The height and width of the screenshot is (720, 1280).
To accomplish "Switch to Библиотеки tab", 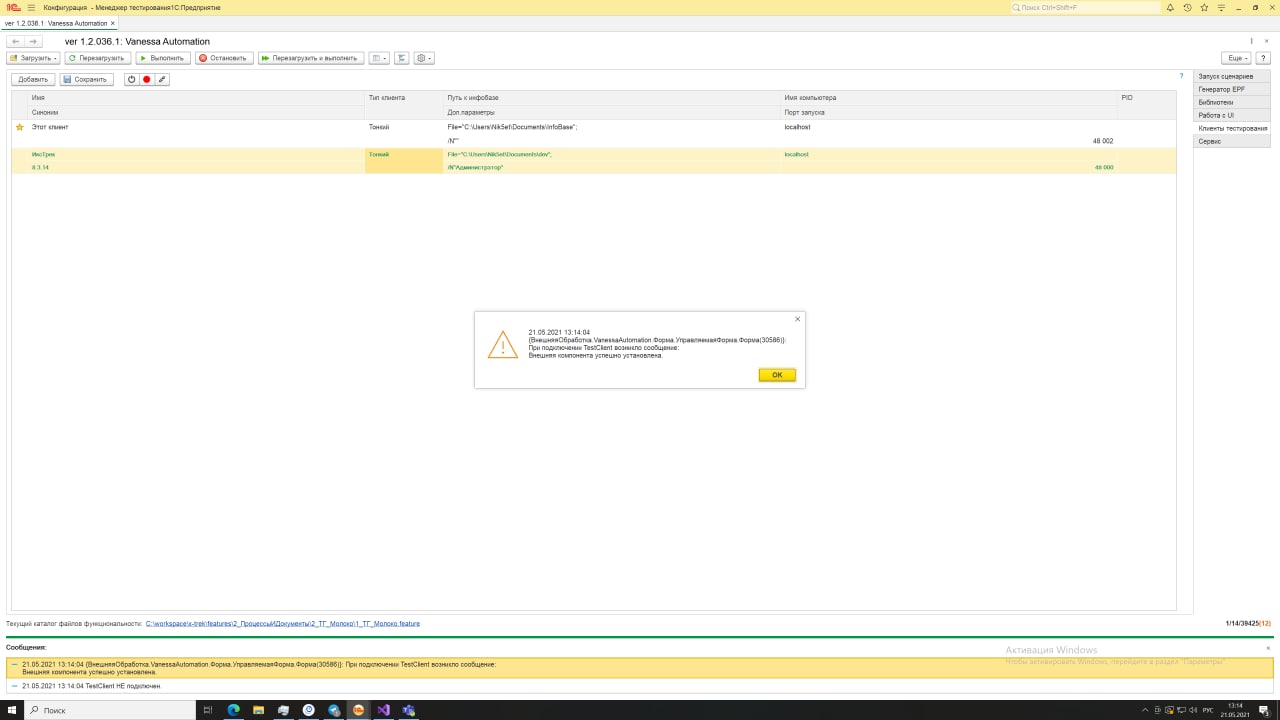I will [x=1232, y=103].
